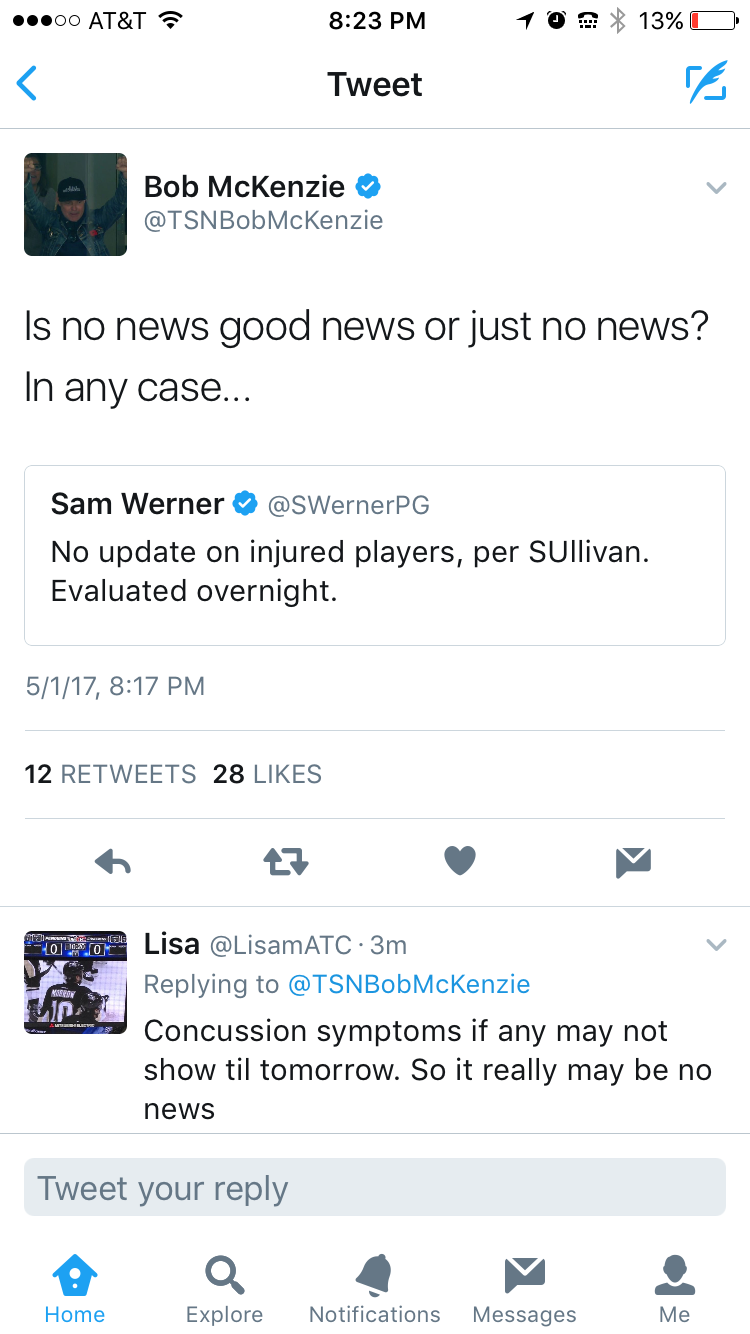Open the Notifications tab
Screen dimensions: 750x1334
375,1289
